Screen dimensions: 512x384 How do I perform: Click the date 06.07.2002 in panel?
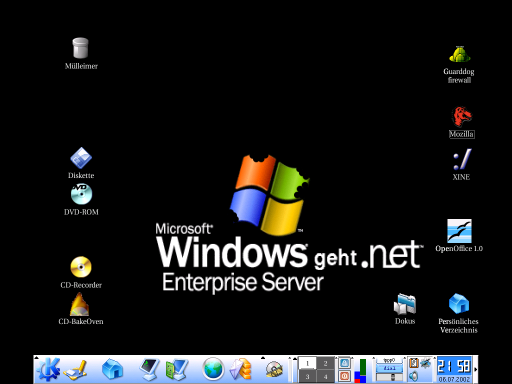coord(454,379)
